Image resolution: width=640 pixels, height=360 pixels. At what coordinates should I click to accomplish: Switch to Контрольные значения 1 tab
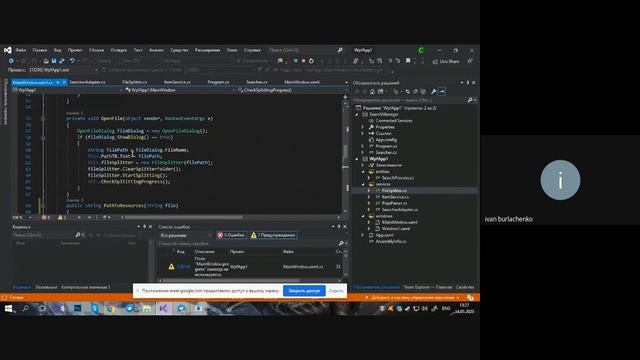tap(86, 287)
